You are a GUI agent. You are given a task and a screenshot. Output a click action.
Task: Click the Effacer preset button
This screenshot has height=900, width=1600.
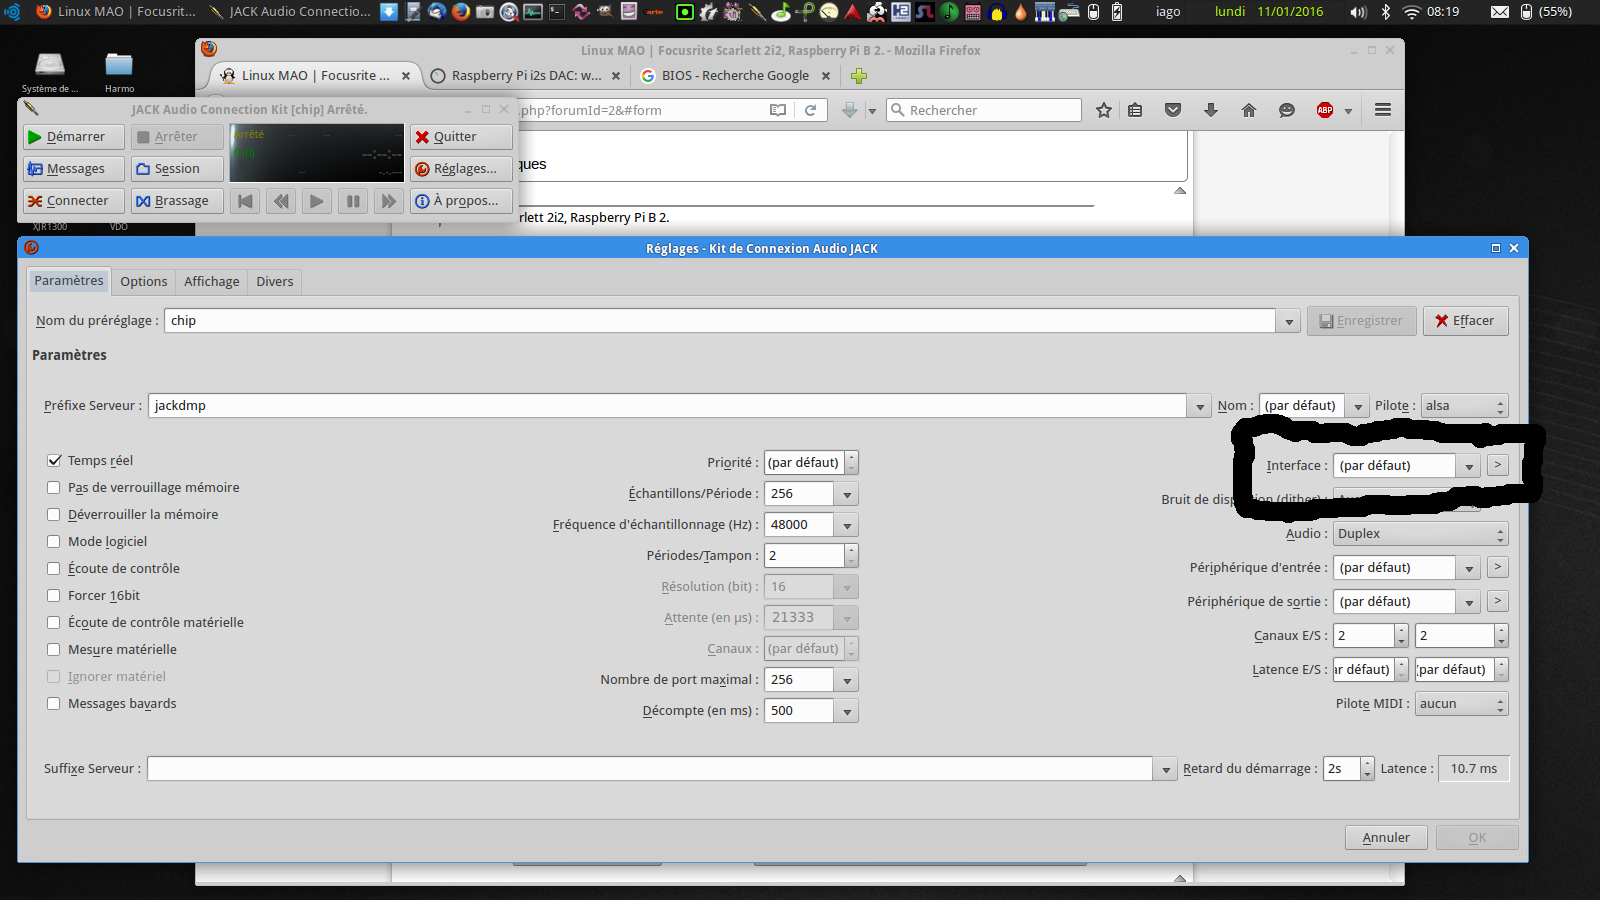pos(1465,321)
